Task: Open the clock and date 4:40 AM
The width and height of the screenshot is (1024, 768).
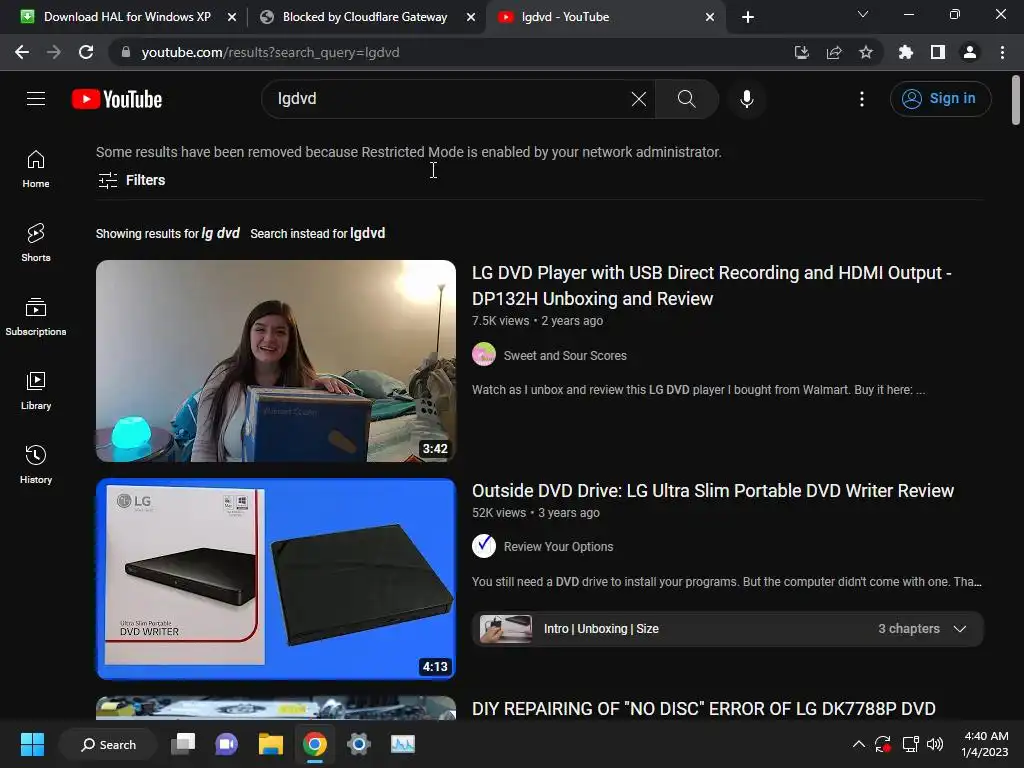Action: pyautogui.click(x=985, y=744)
